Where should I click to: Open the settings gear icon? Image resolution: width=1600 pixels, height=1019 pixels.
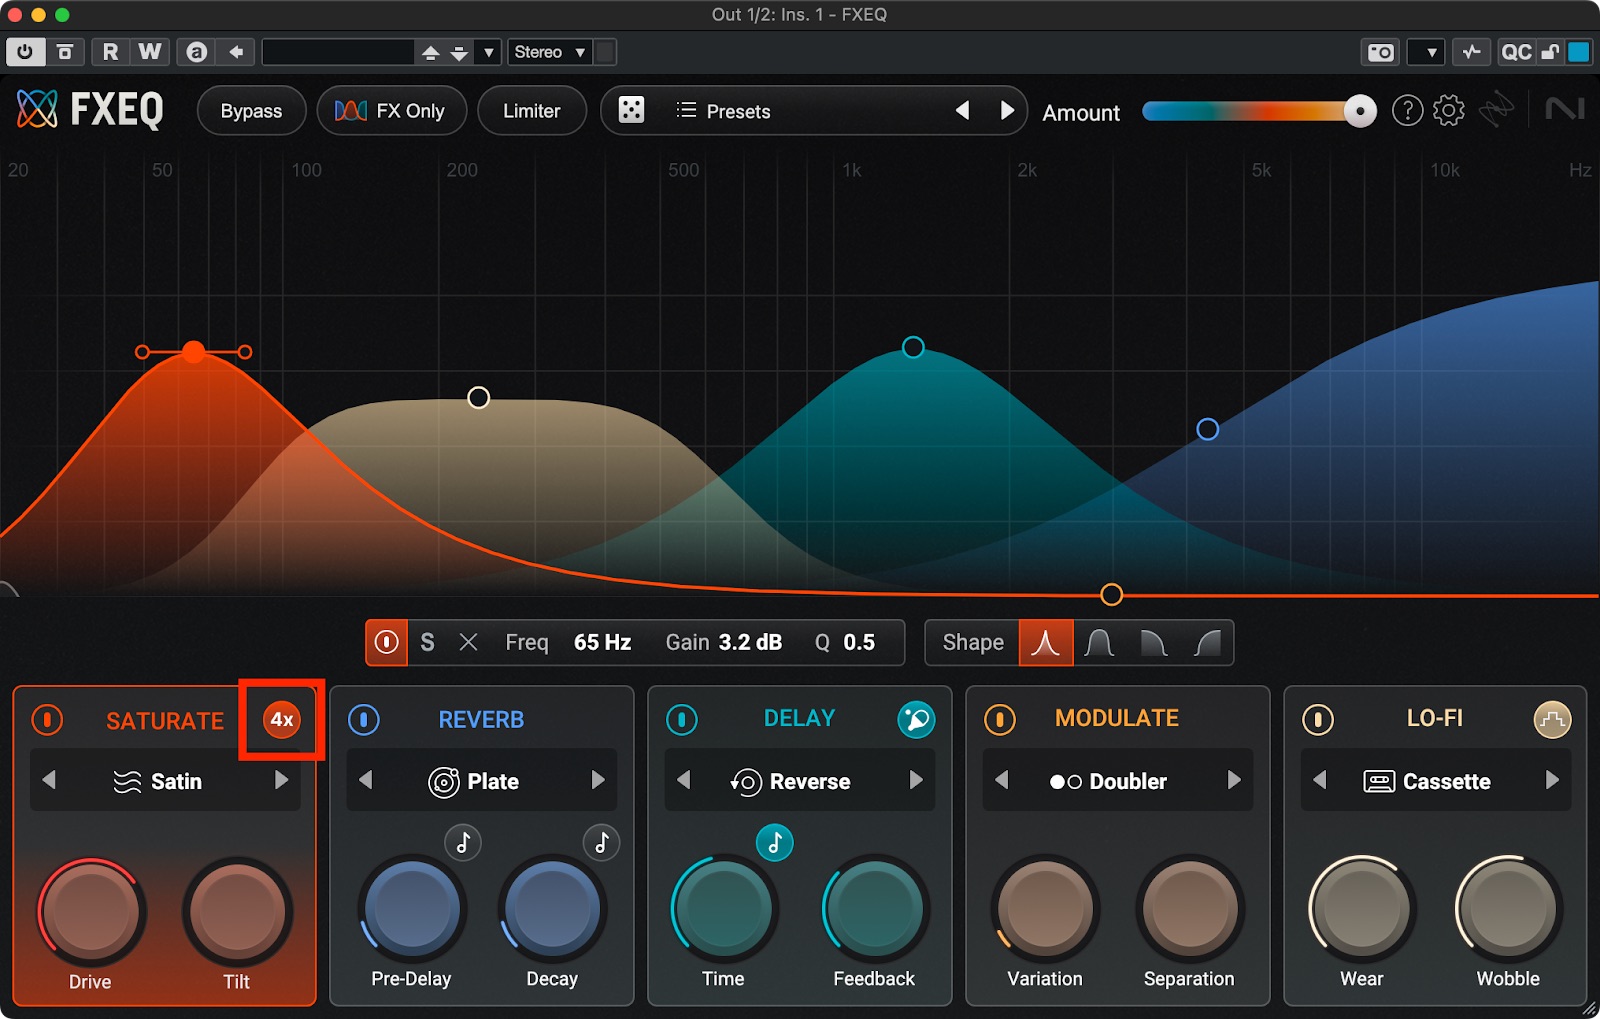pos(1448,110)
